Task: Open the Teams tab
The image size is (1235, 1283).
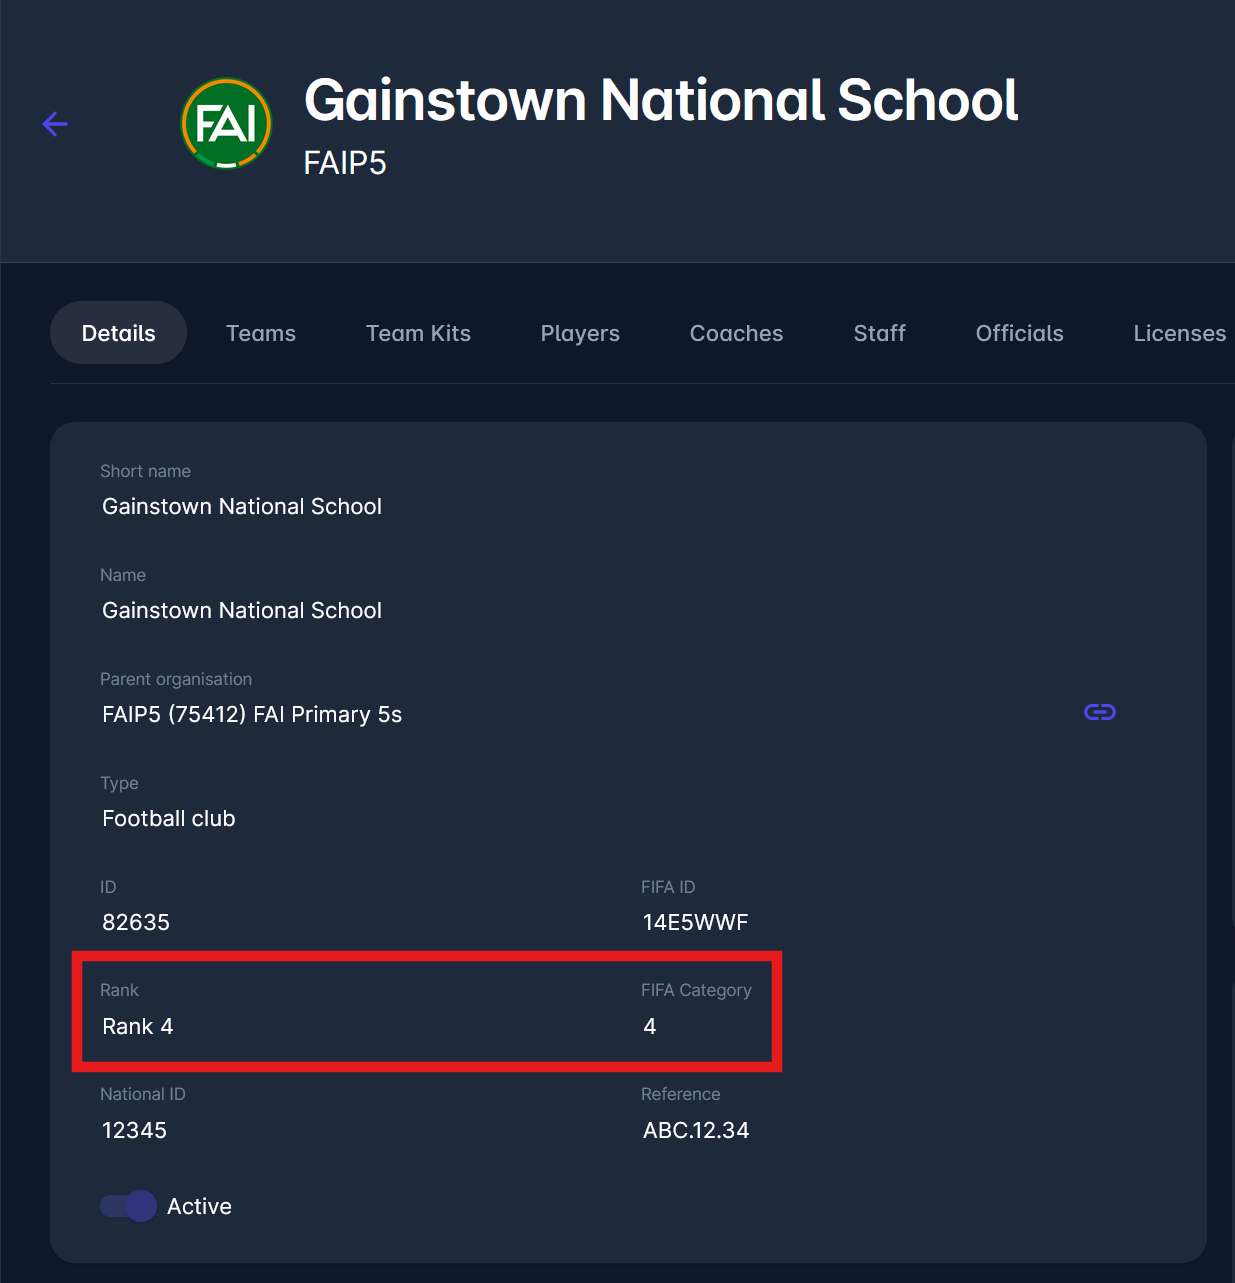Action: coord(261,333)
